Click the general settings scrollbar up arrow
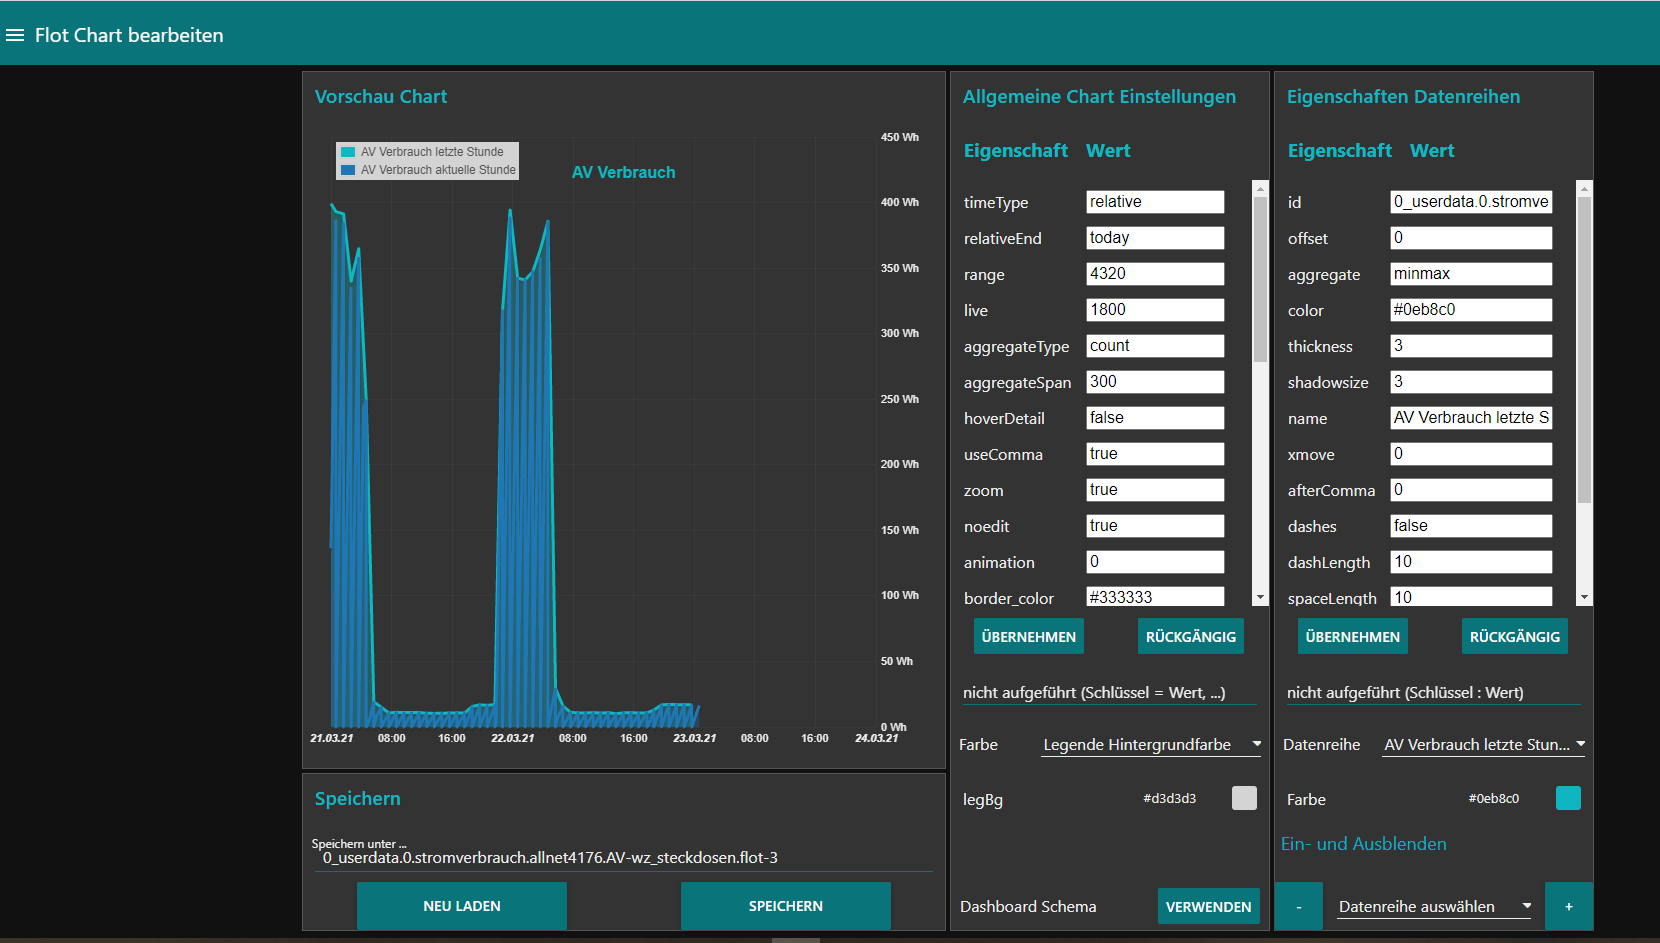The image size is (1660, 943). (1260, 188)
